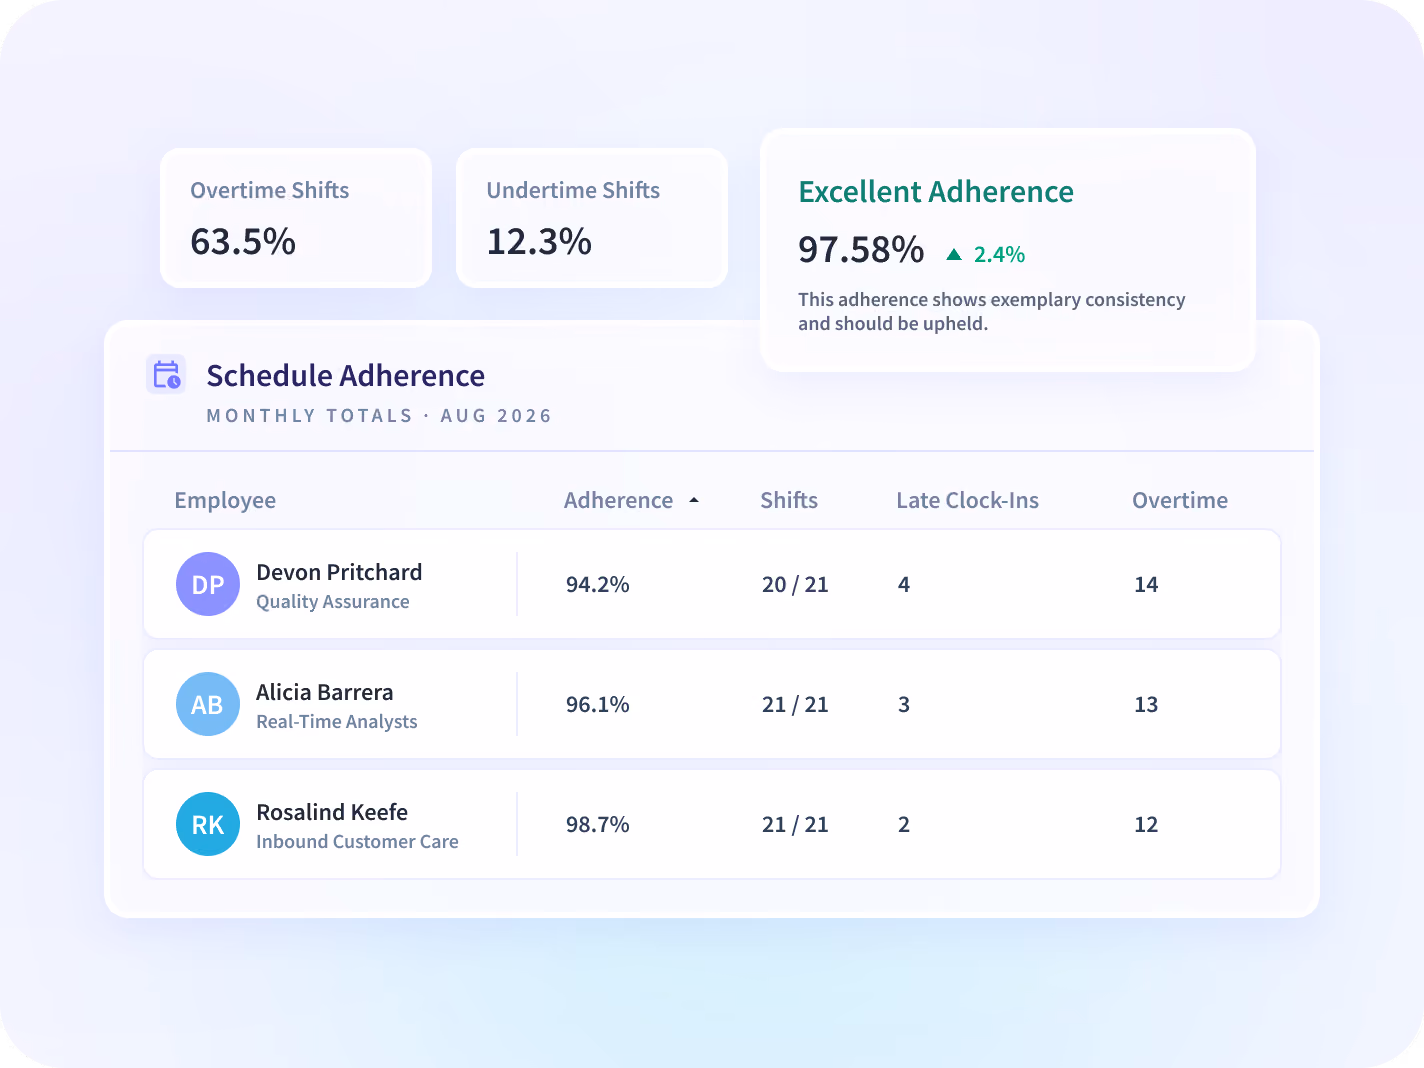
Task: Open Devon Pritchard's name
Action: (339, 572)
